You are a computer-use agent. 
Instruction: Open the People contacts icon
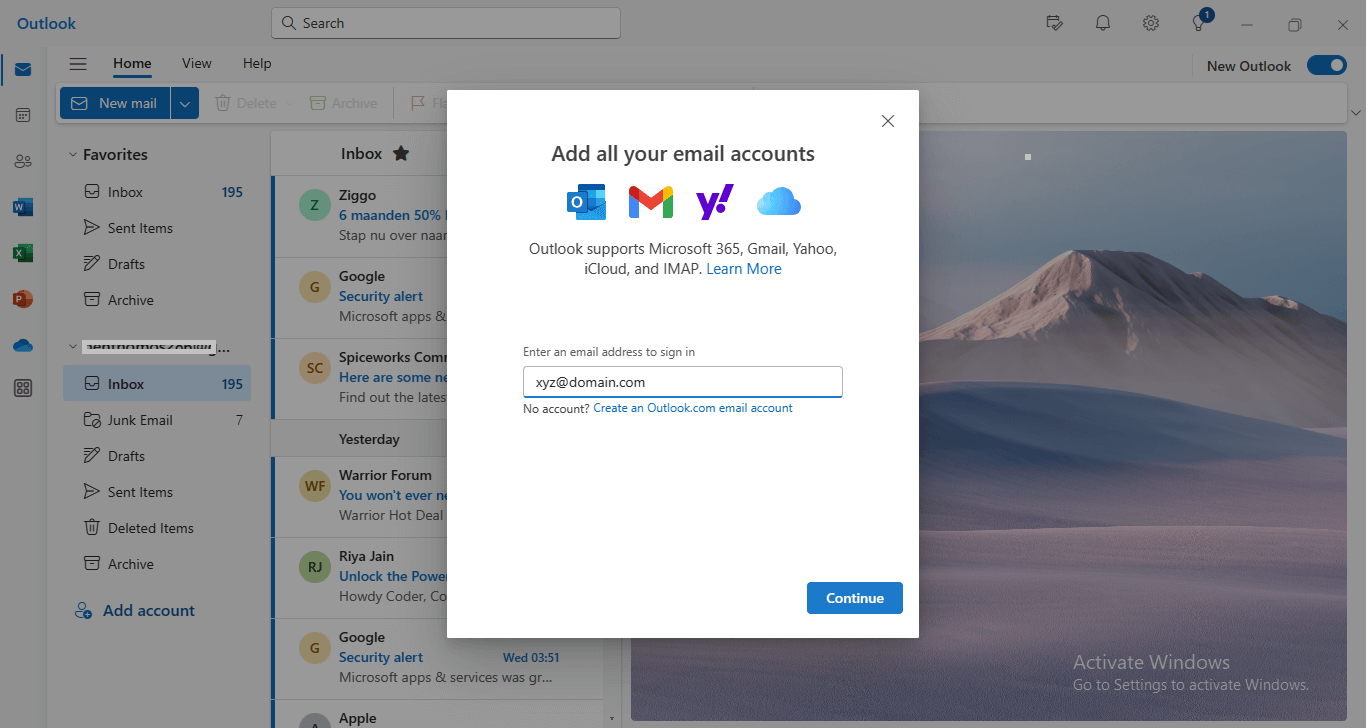tap(23, 161)
